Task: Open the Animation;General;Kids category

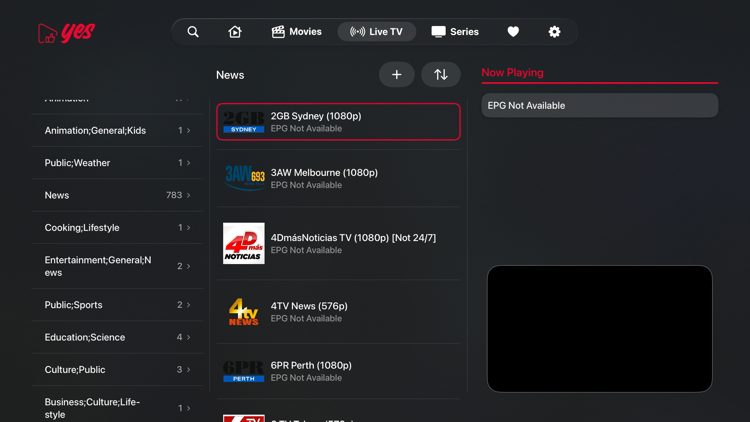Action: pos(118,130)
